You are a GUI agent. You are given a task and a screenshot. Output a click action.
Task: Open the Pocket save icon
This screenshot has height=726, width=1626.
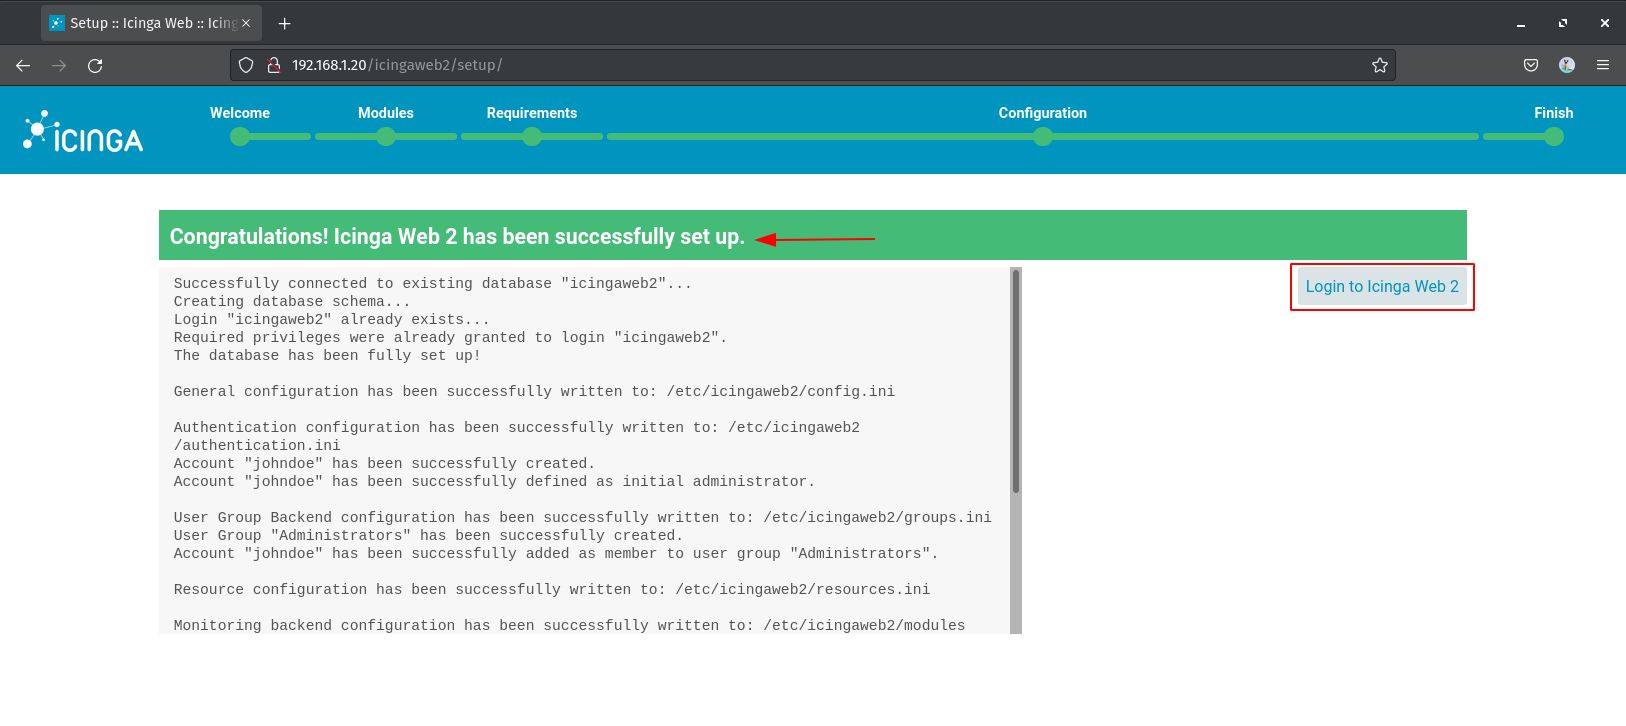pyautogui.click(x=1530, y=65)
